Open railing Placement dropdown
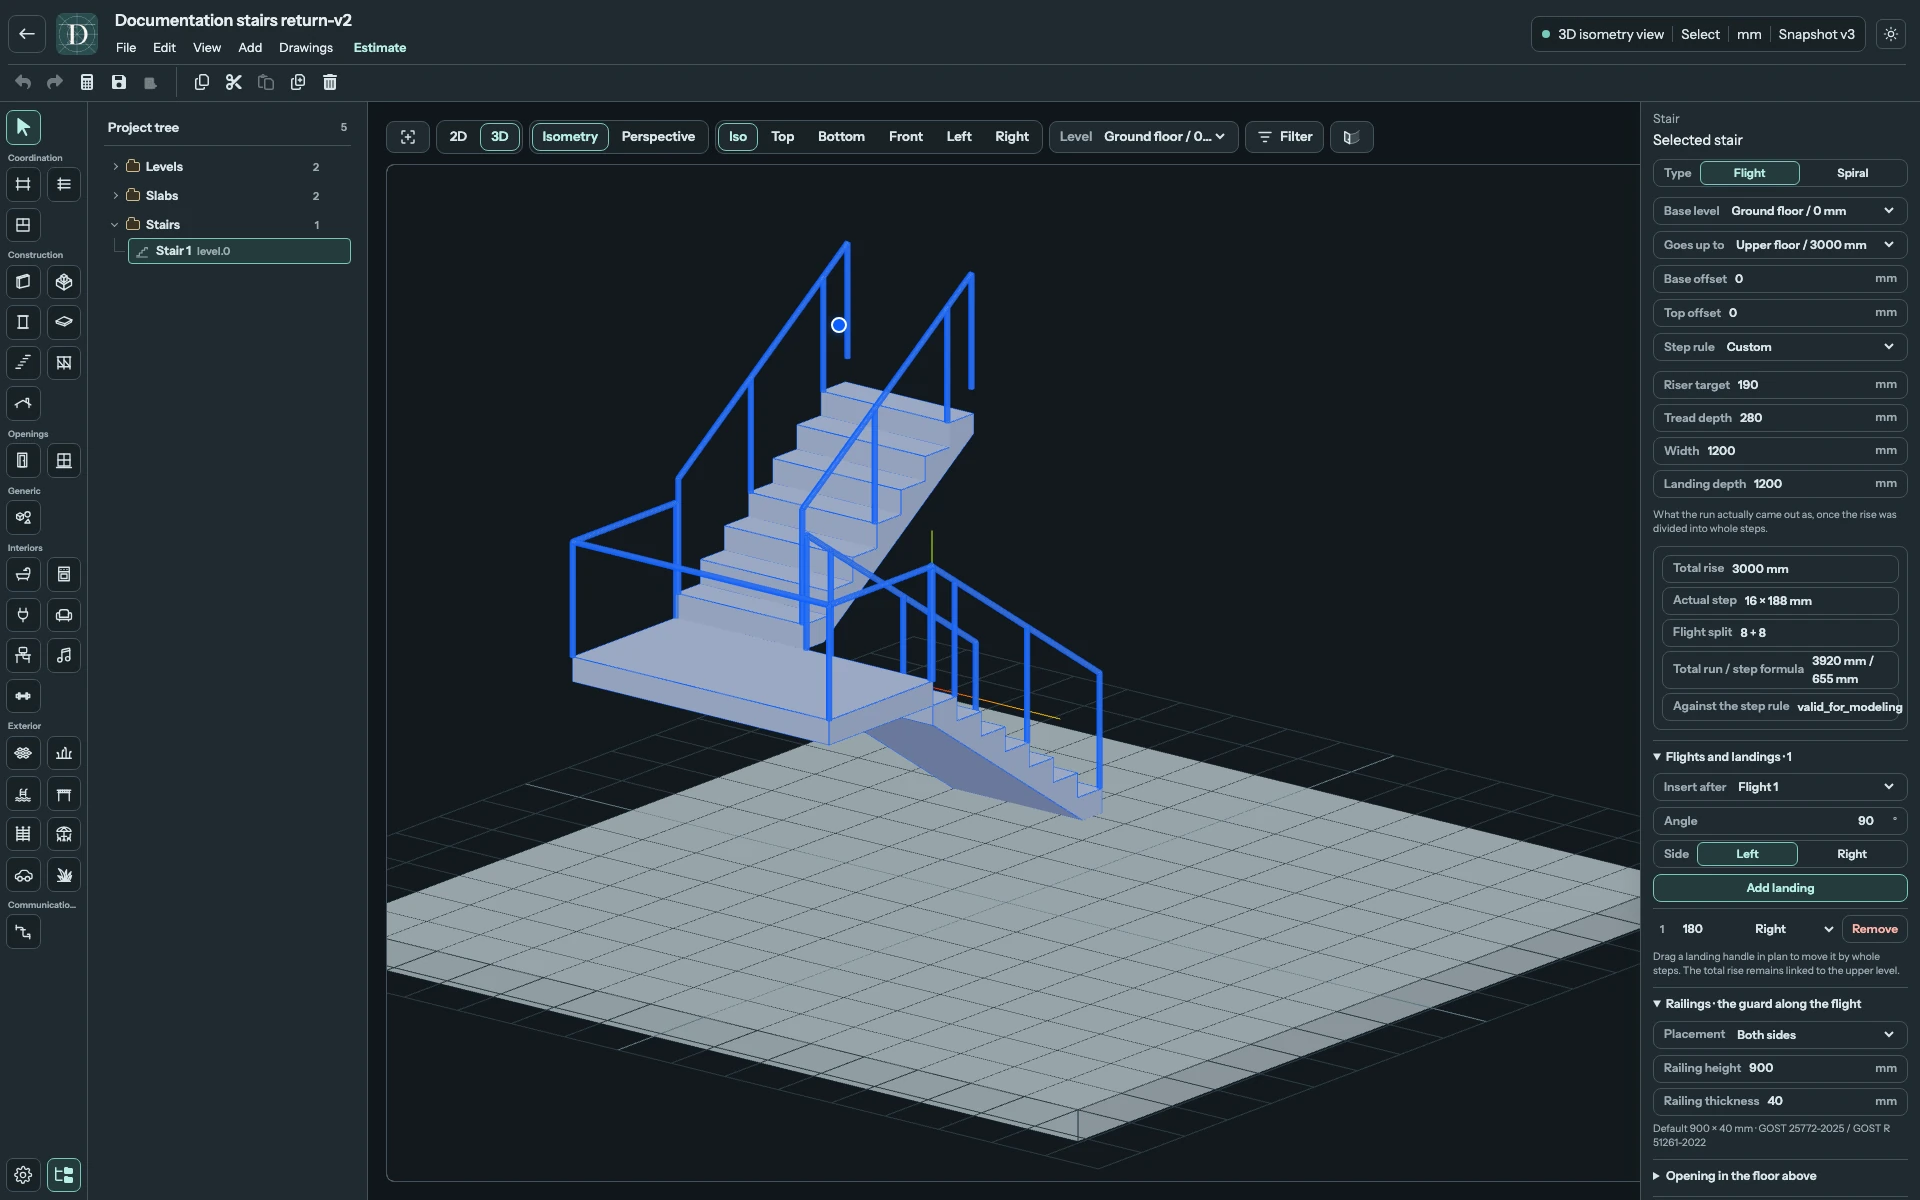The image size is (1920, 1200). coord(1780,1035)
